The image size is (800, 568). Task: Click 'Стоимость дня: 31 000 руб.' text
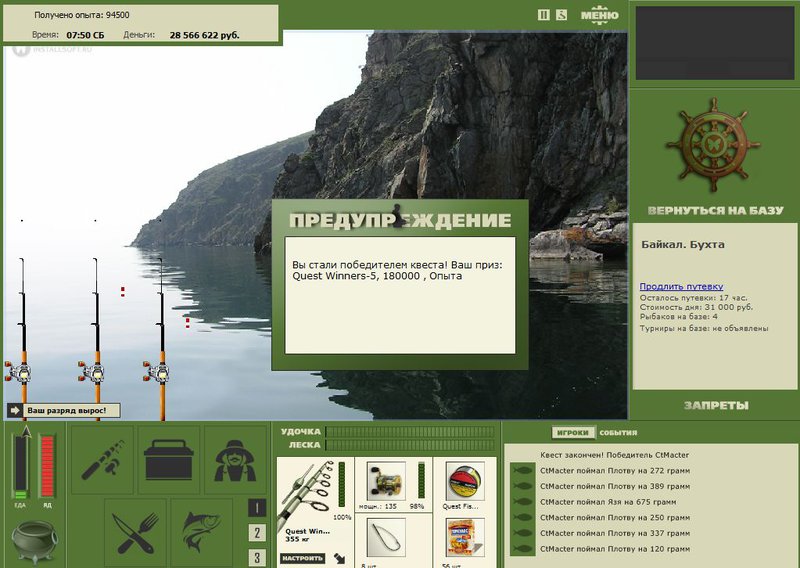(x=696, y=307)
